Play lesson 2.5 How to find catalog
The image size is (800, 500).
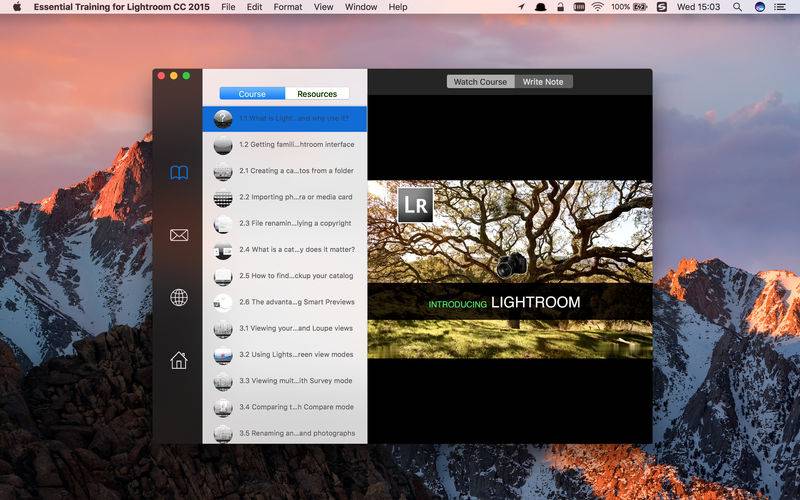(285, 276)
